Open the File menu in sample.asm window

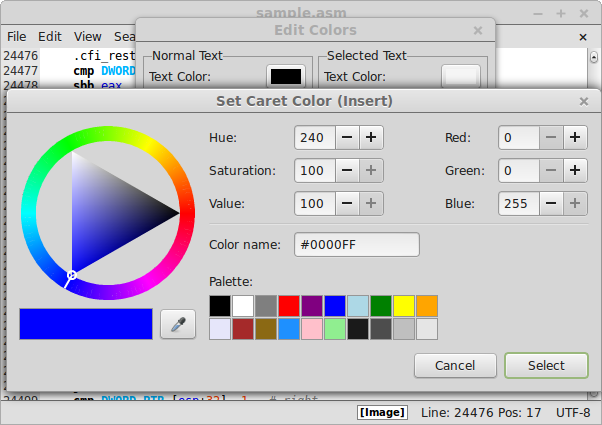(x=17, y=36)
